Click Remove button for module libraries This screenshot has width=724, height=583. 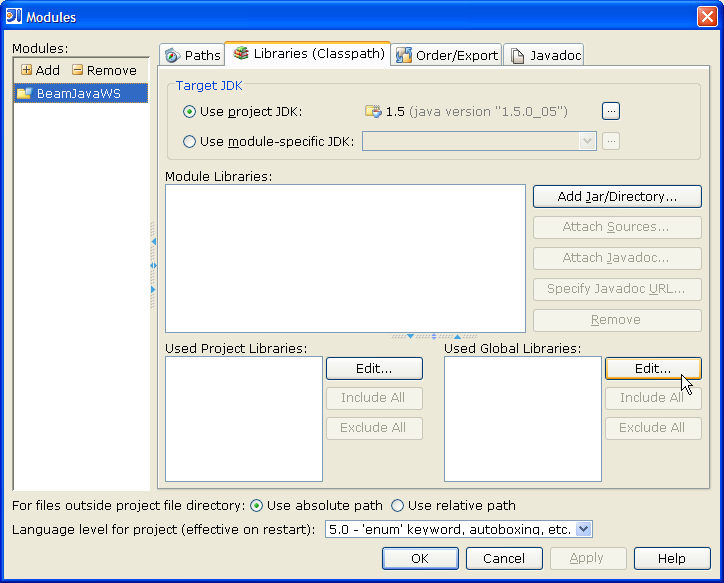point(617,320)
